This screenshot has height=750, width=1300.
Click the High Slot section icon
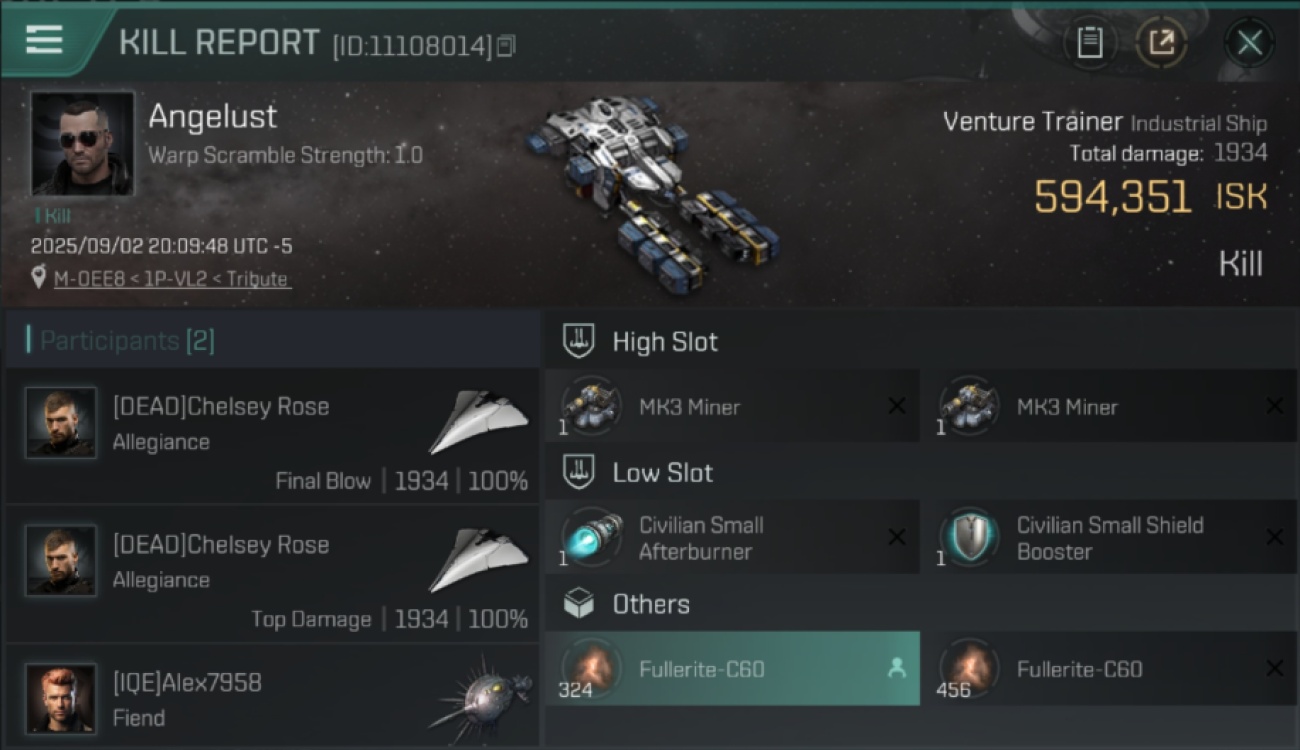tap(579, 341)
